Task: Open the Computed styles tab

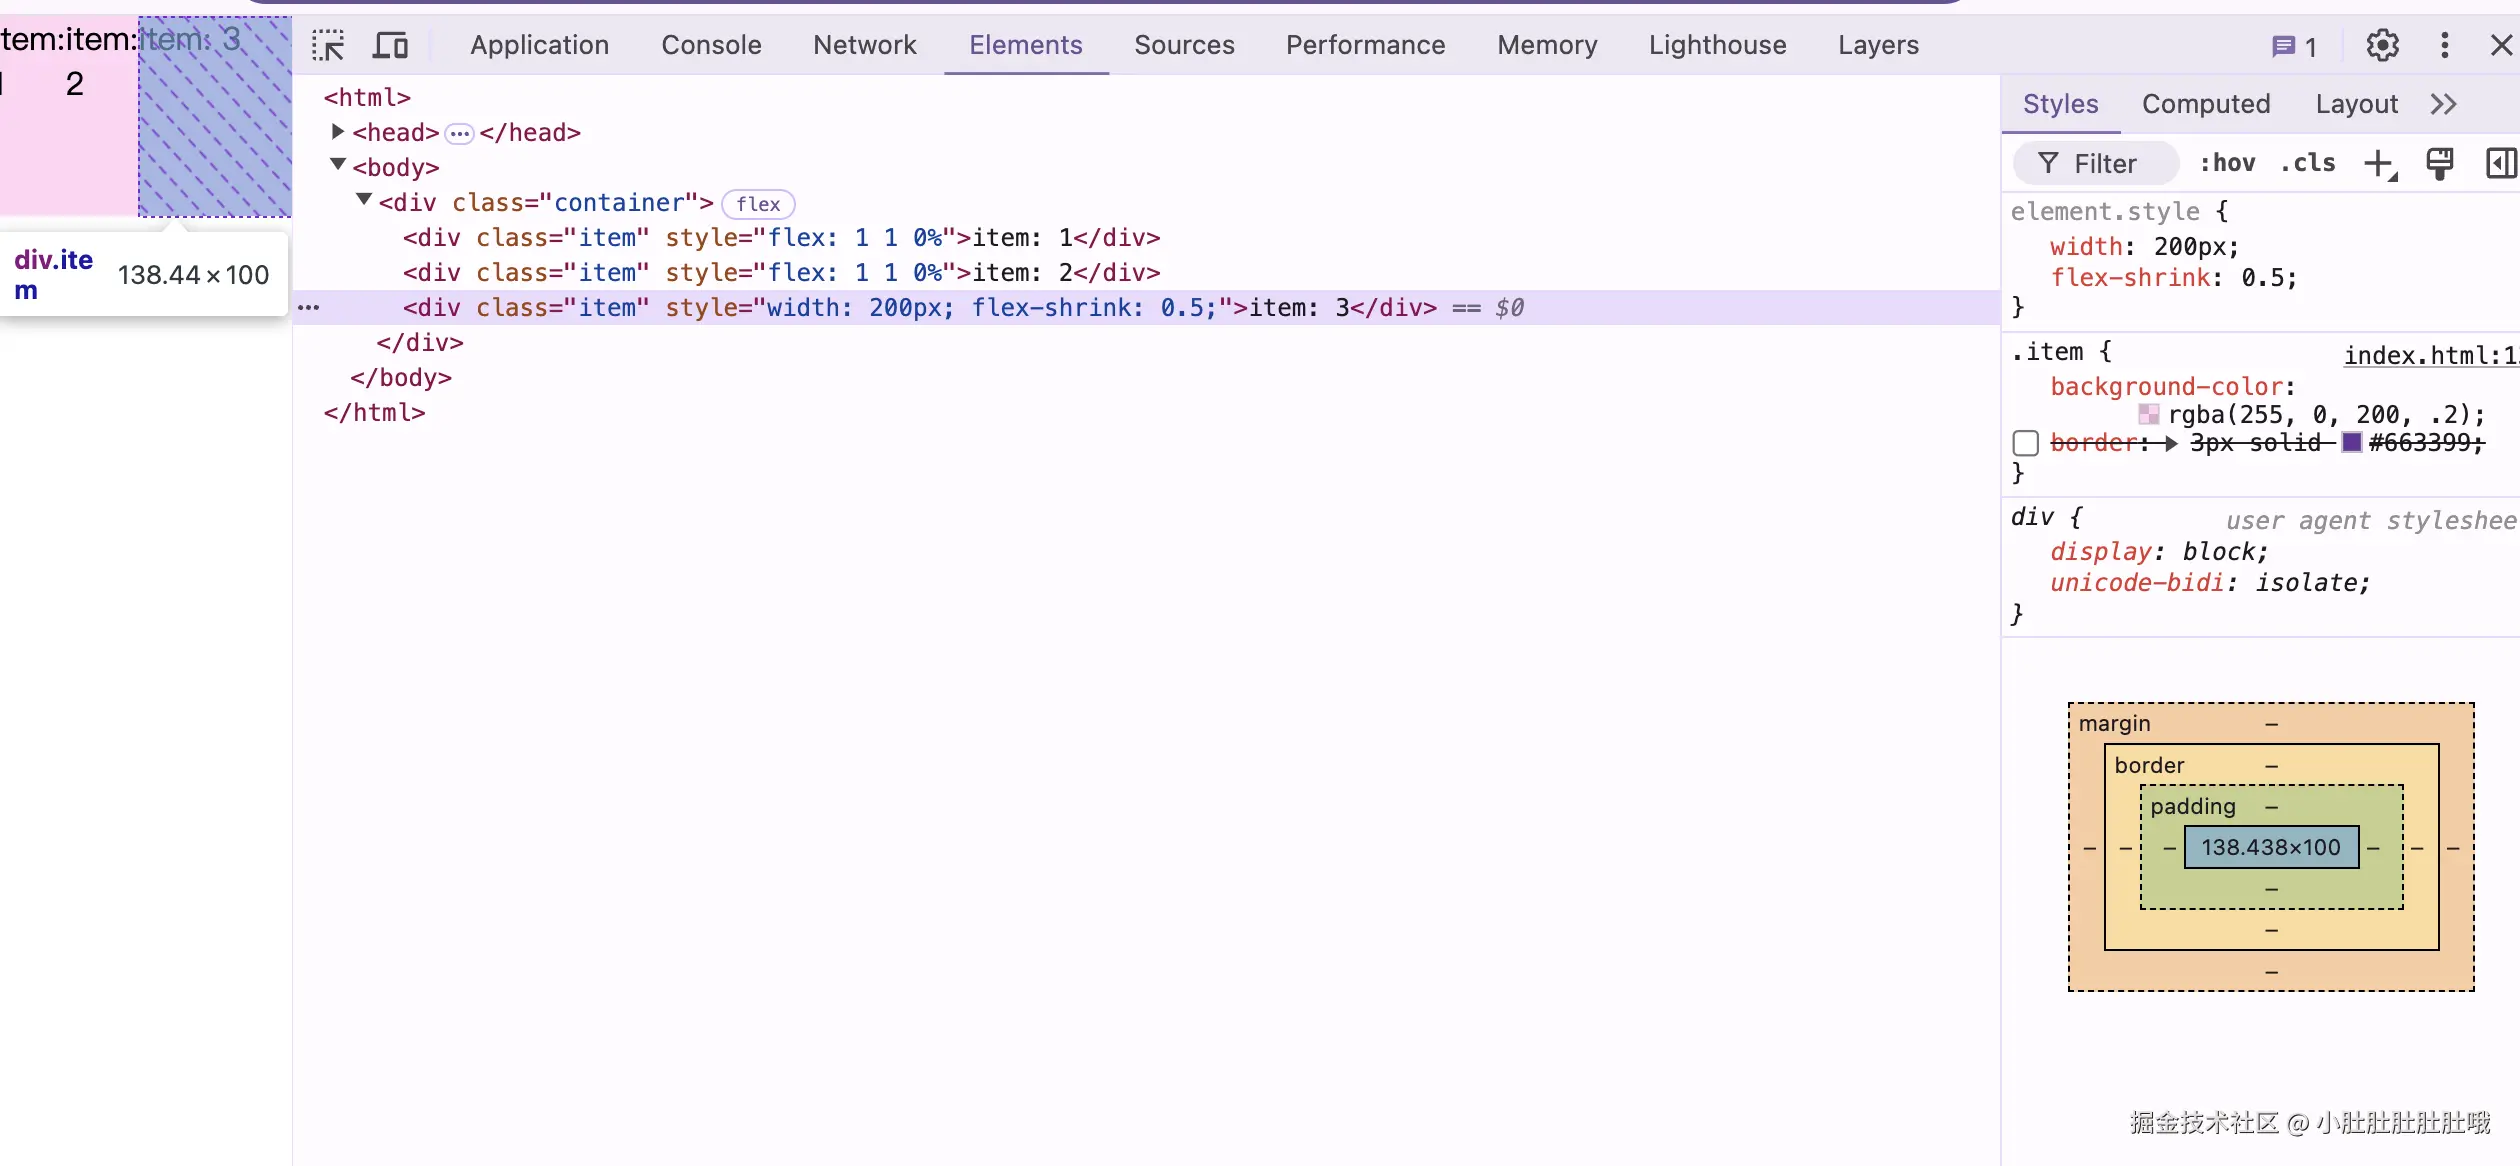Action: [2205, 104]
